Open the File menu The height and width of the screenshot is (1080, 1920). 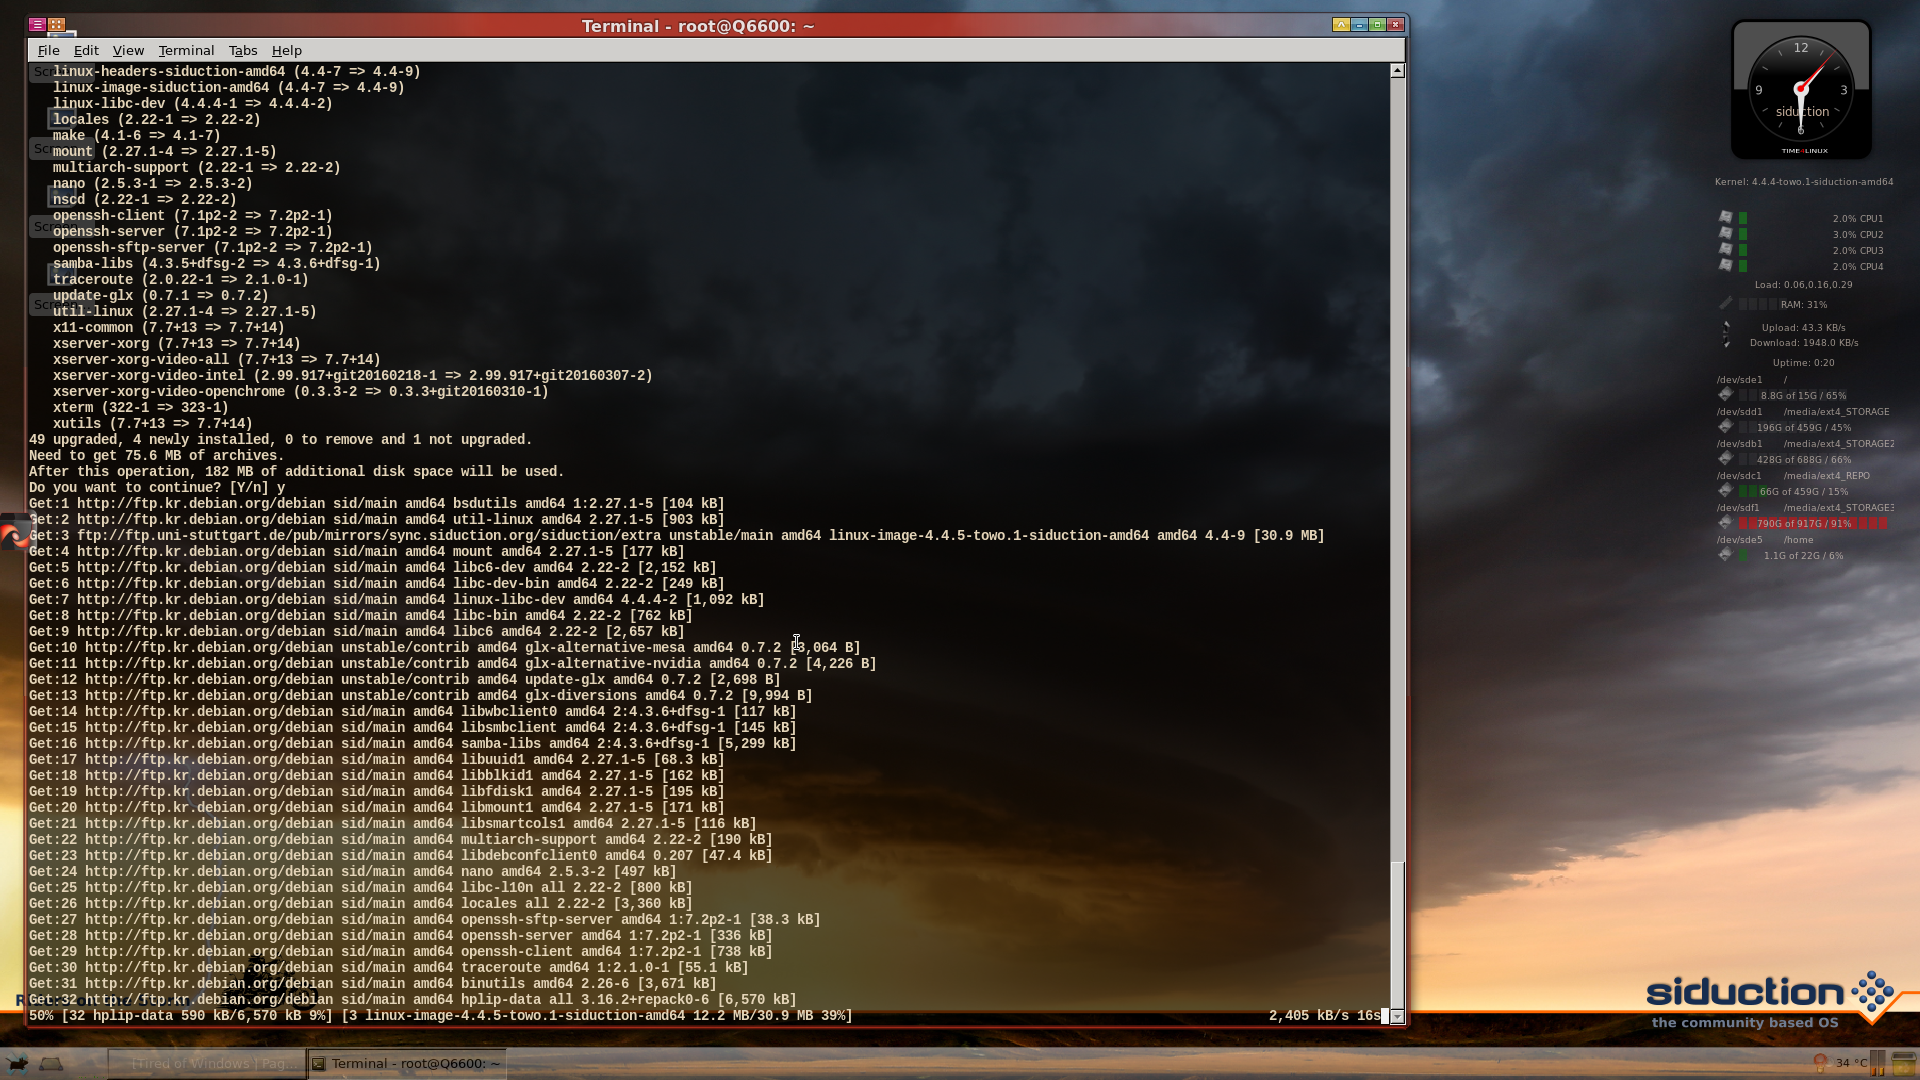click(48, 50)
